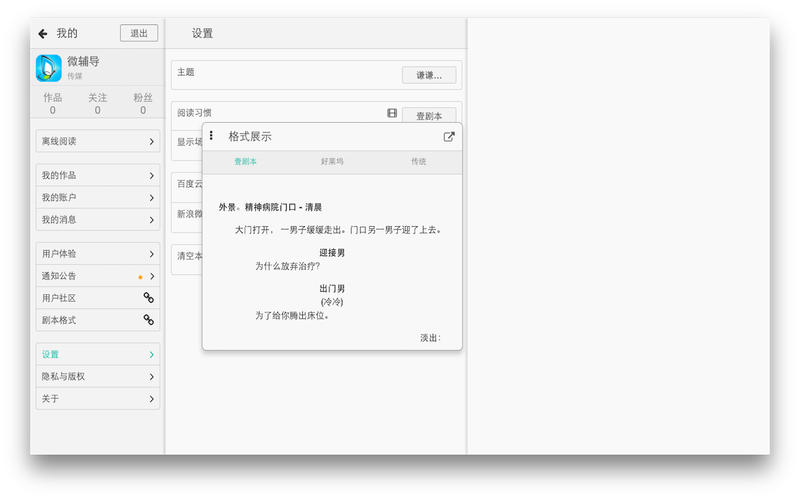Open 我的作品
Image resolution: width=800 pixels, height=500 pixels.
(x=98, y=176)
